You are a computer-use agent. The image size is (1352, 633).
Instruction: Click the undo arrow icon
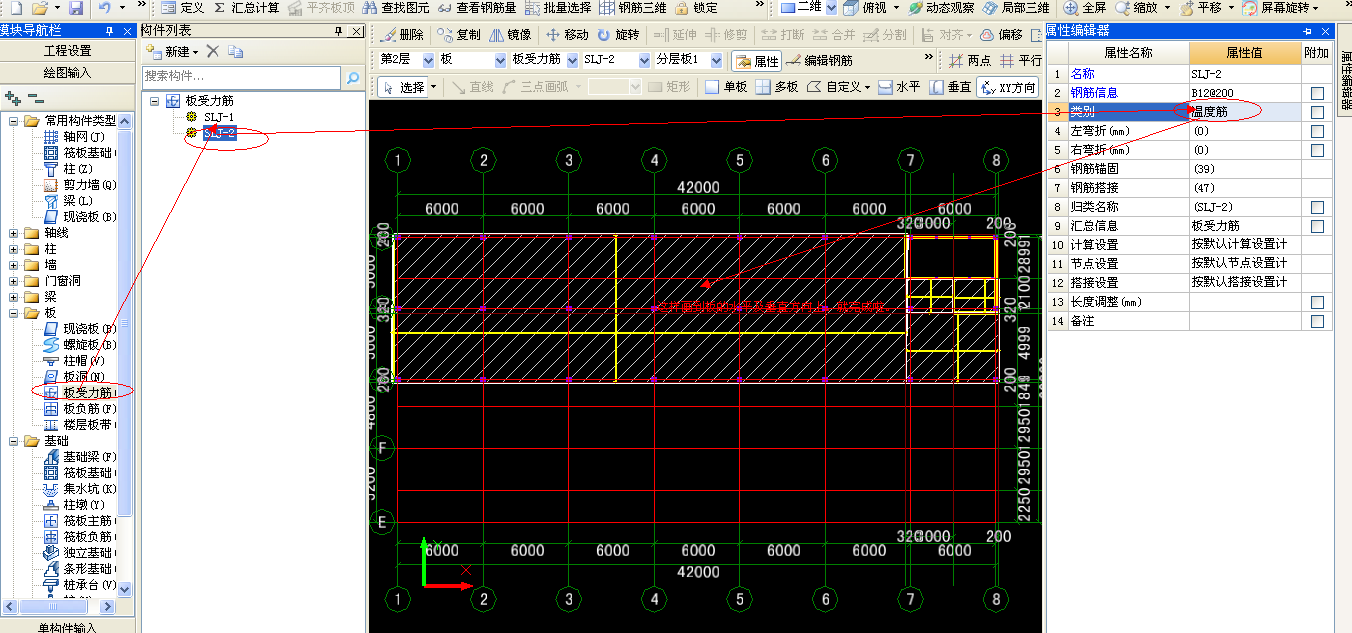(105, 8)
